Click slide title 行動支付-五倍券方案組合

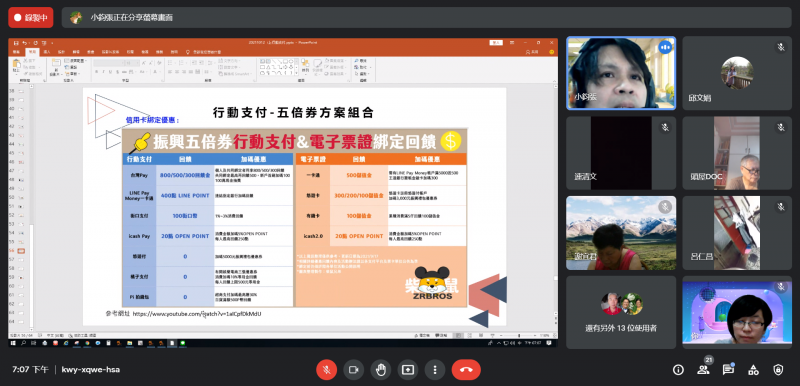[293, 113]
